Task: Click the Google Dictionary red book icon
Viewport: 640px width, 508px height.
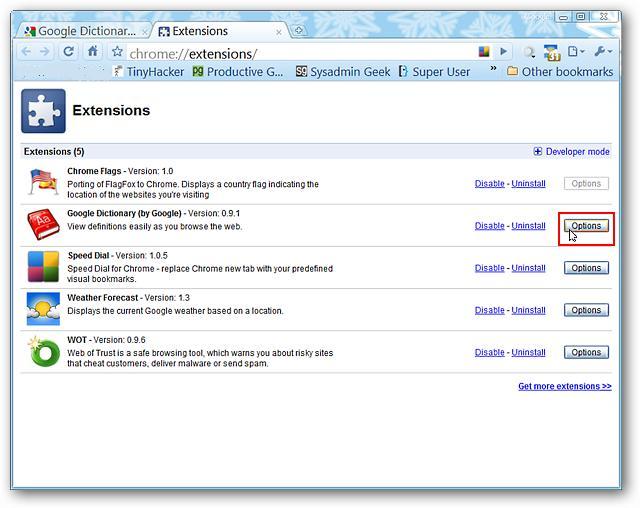Action: coord(43,226)
